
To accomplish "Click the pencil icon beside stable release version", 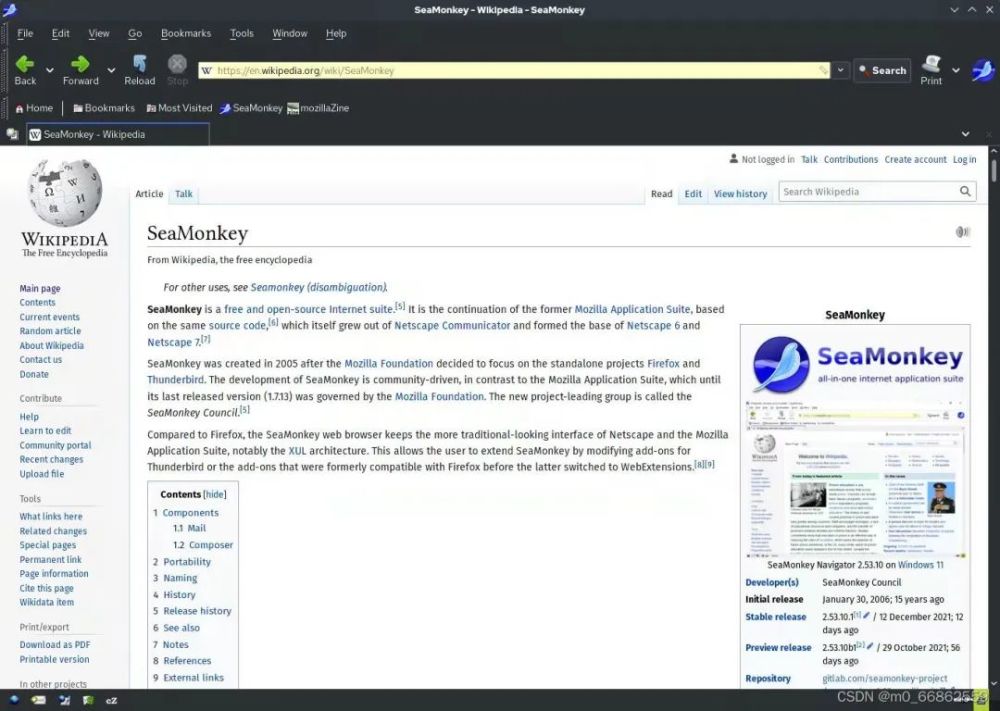I will coord(866,615).
